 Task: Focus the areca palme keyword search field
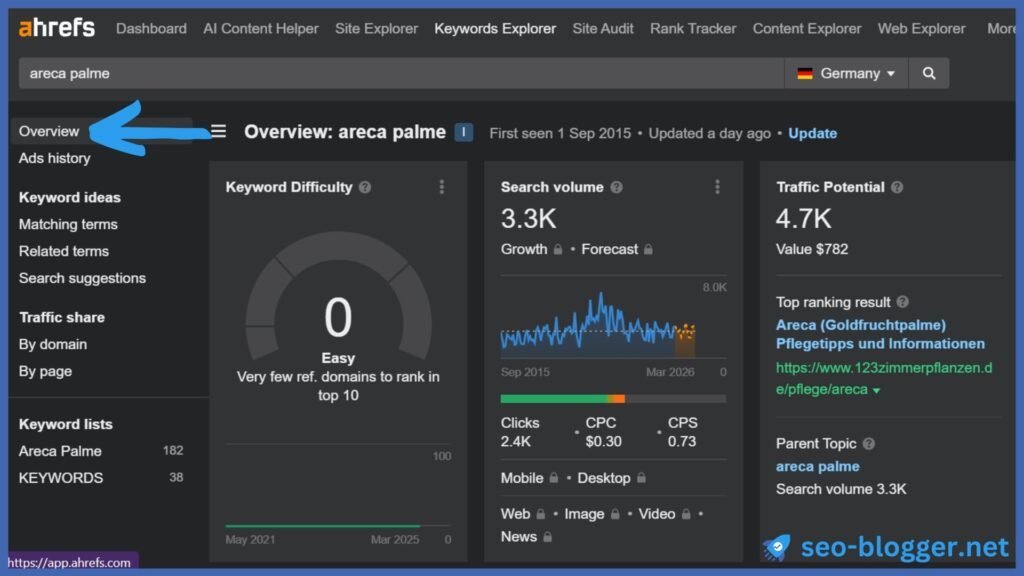pyautogui.click(x=401, y=73)
